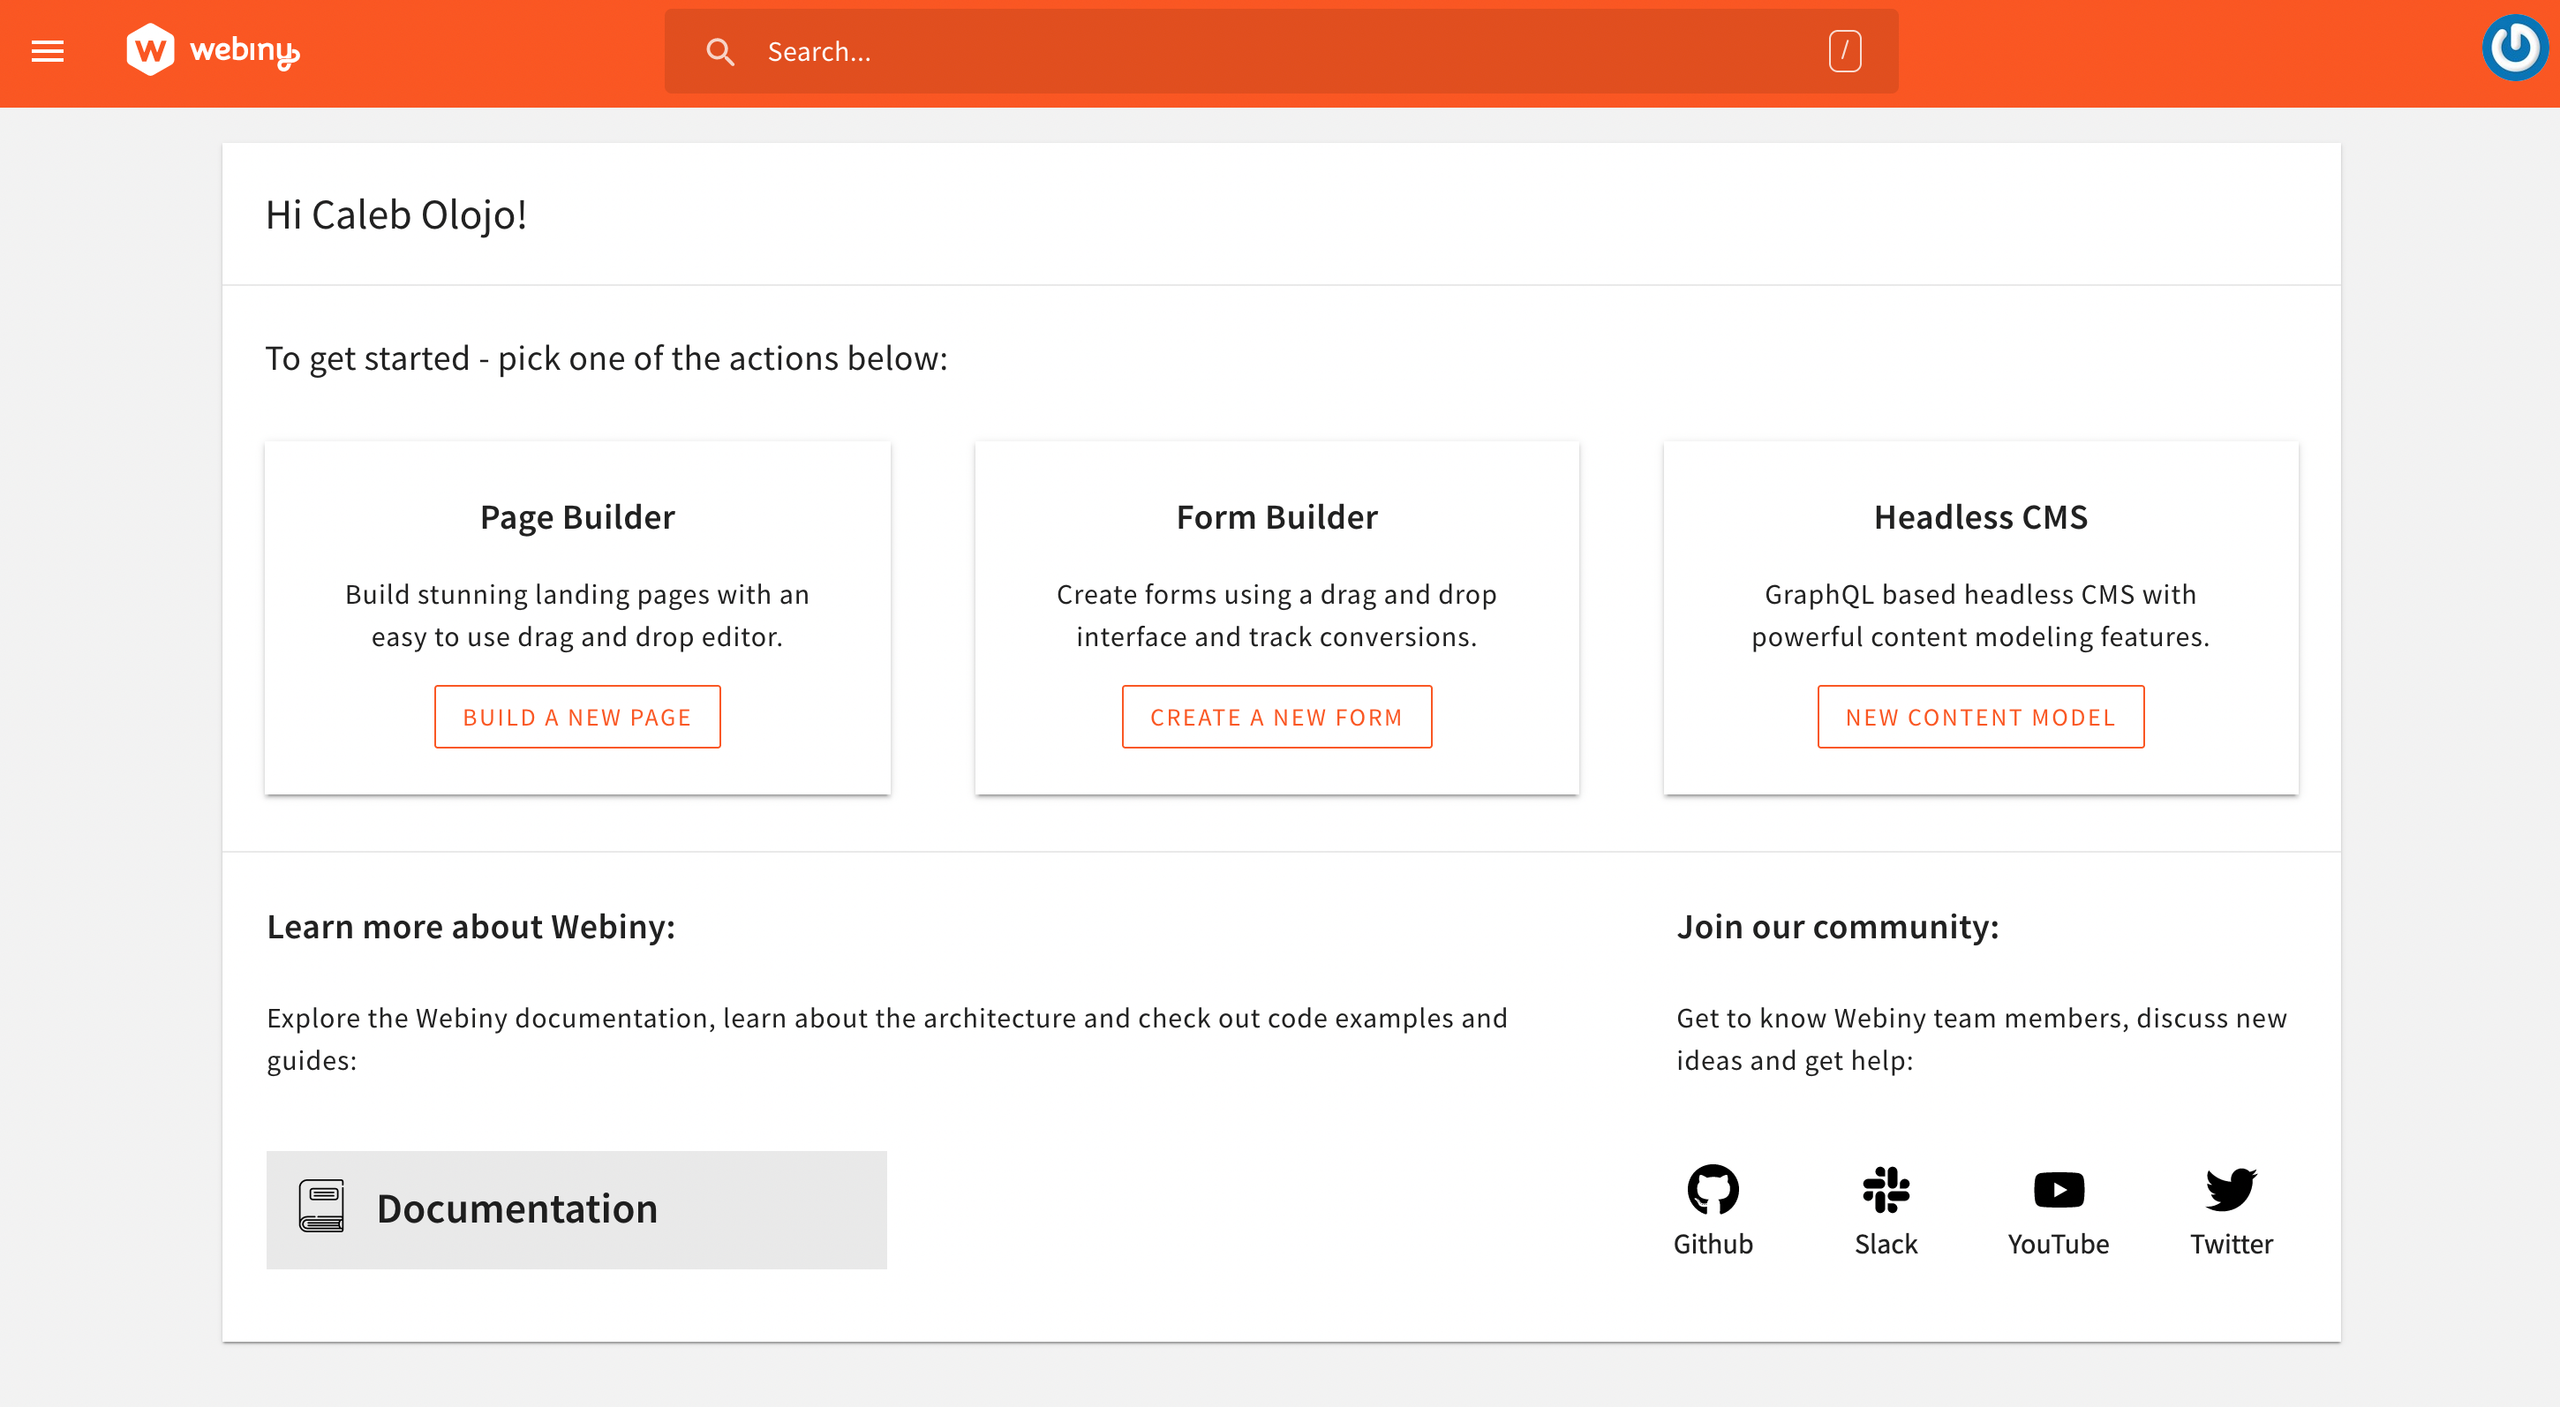
Task: Click the search magnifier icon
Action: (721, 51)
